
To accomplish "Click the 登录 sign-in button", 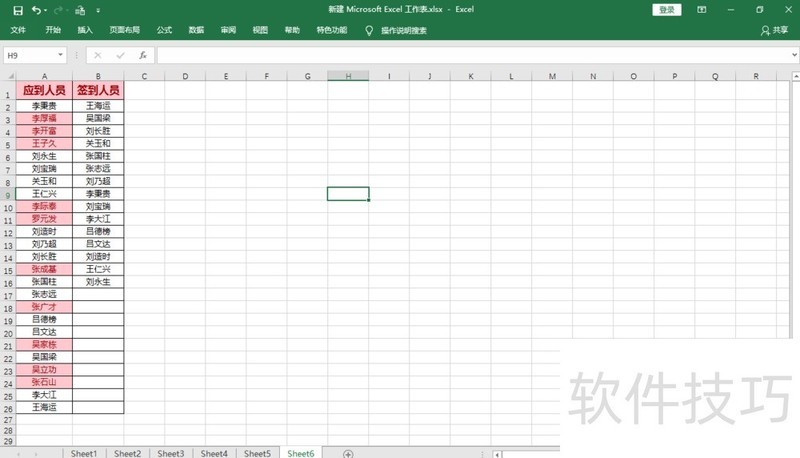I will [666, 10].
